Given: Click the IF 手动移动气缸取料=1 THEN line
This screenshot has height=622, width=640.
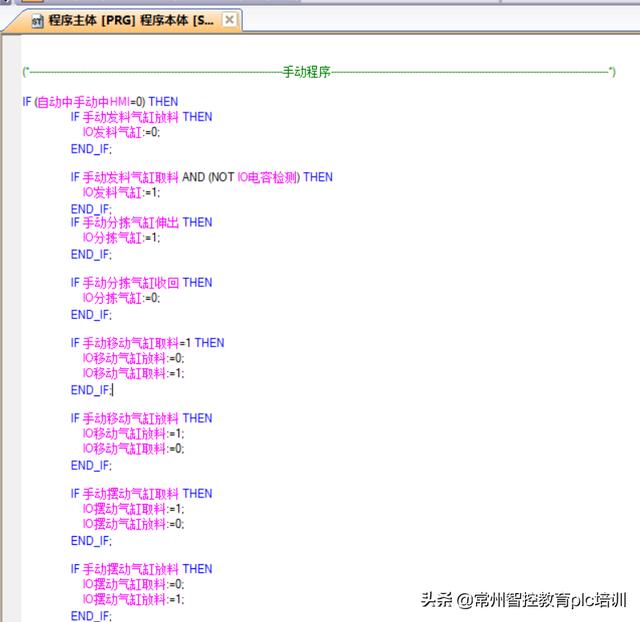Looking at the screenshot, I should 147,343.
